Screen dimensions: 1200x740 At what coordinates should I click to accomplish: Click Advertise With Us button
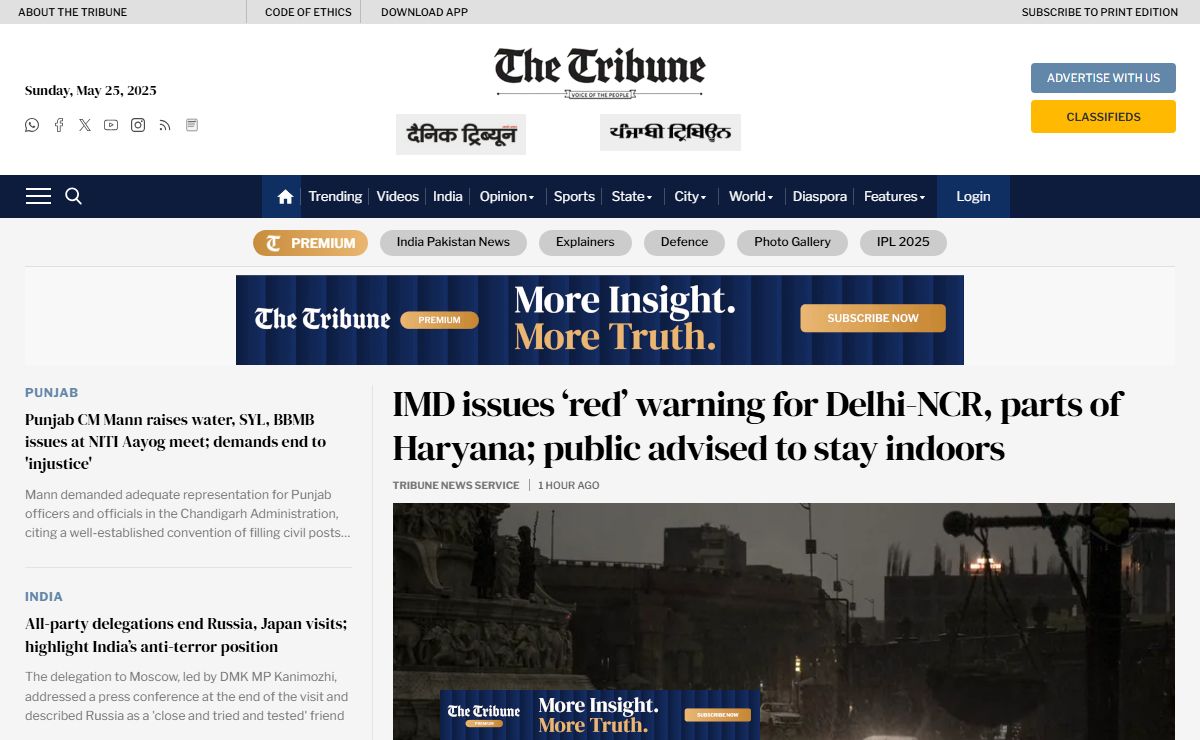coord(1103,78)
